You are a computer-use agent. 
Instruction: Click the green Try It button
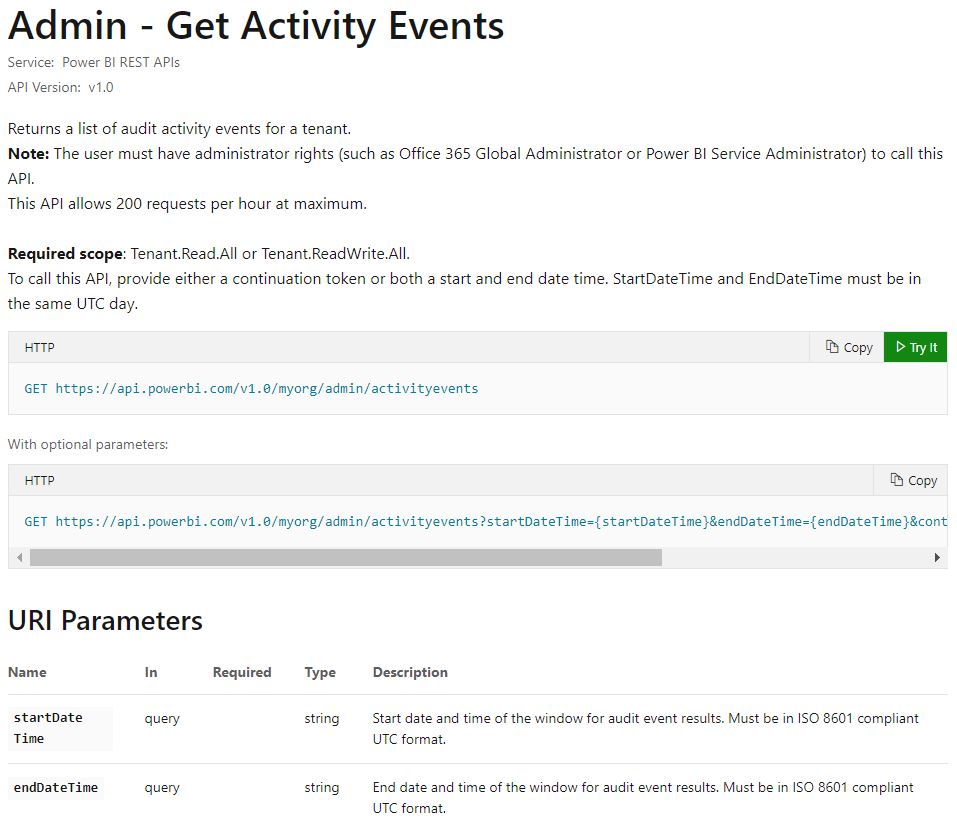916,347
